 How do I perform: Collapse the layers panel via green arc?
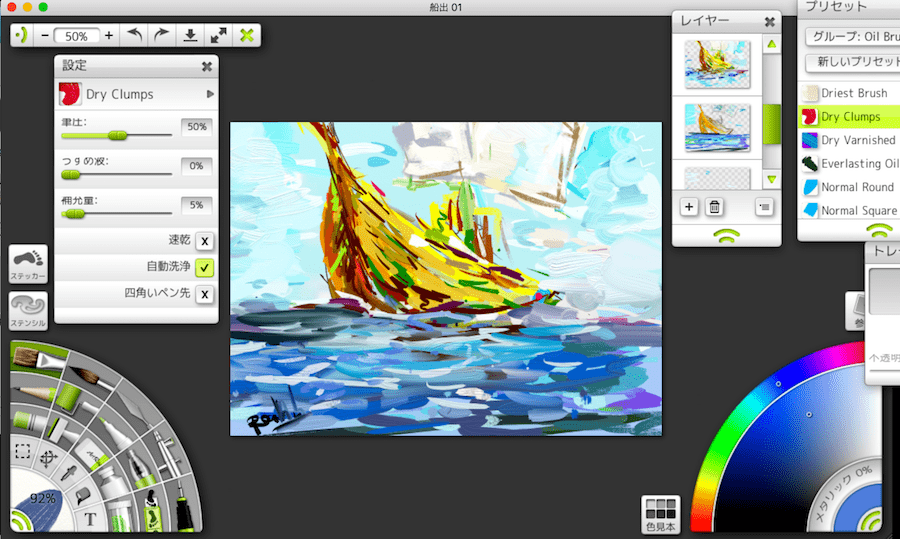point(727,235)
